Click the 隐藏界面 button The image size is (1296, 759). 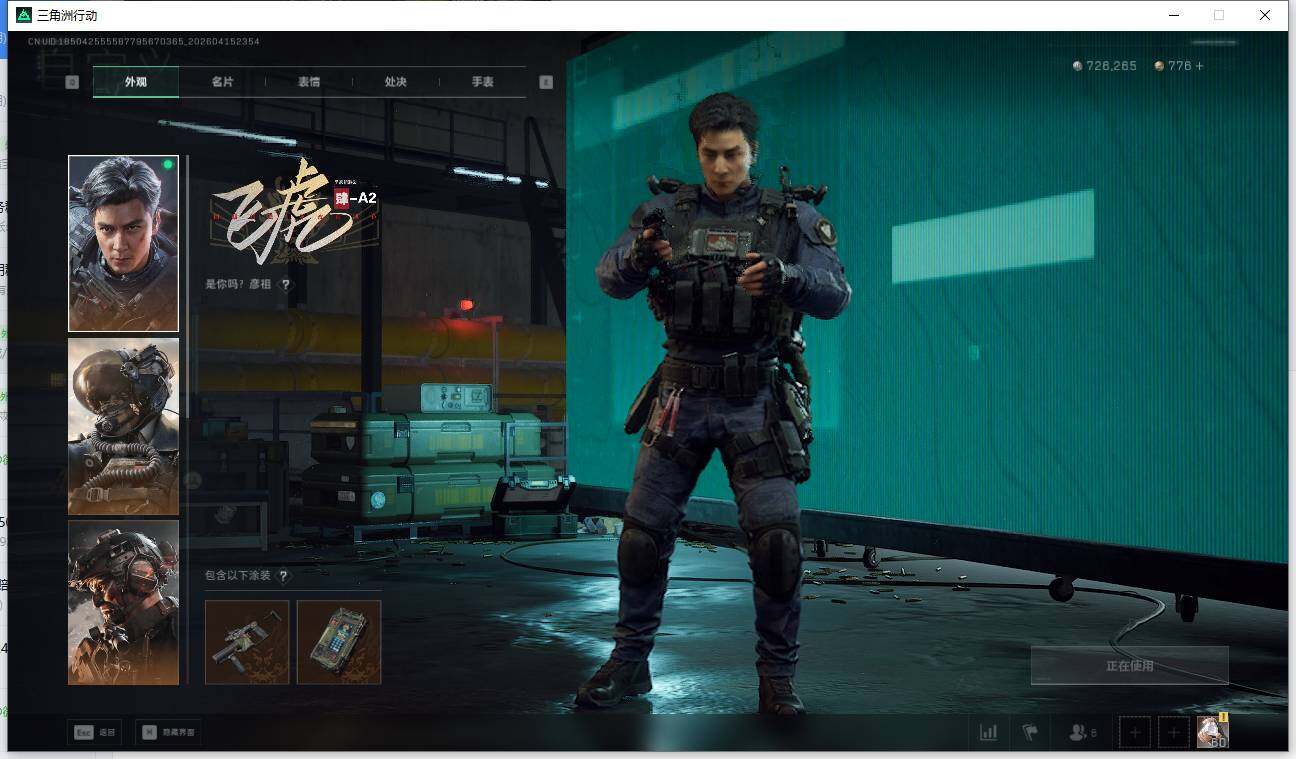pyautogui.click(x=168, y=733)
